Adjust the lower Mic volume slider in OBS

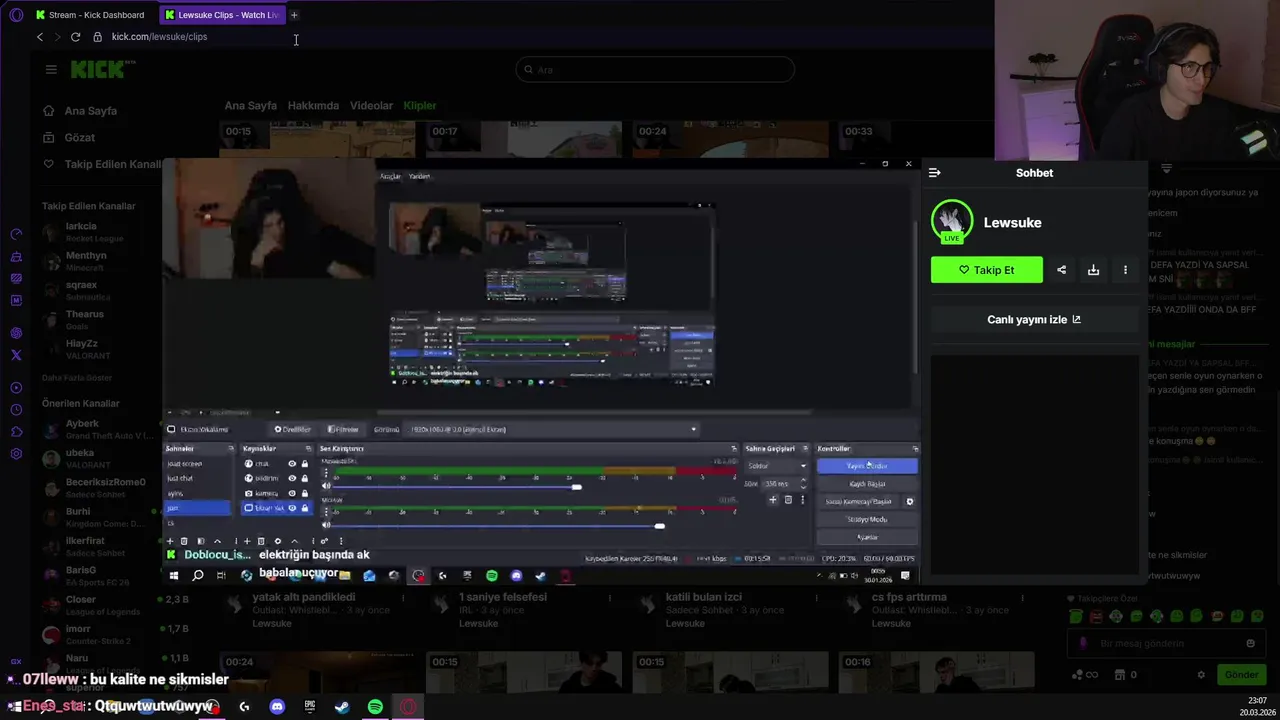(x=659, y=526)
